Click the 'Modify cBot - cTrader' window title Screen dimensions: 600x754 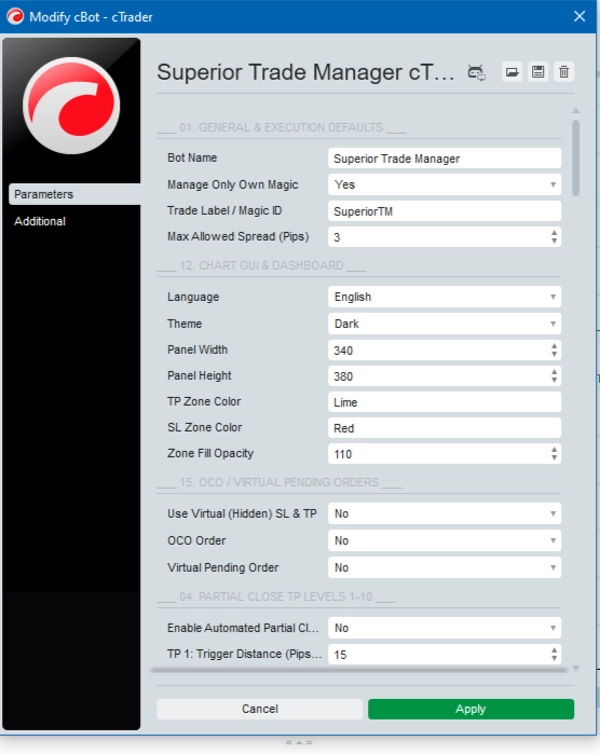pyautogui.click(x=91, y=17)
